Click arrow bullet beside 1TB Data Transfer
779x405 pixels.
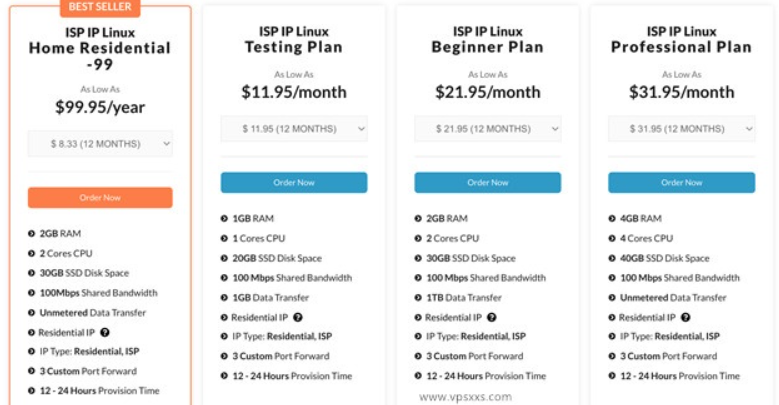(418, 297)
